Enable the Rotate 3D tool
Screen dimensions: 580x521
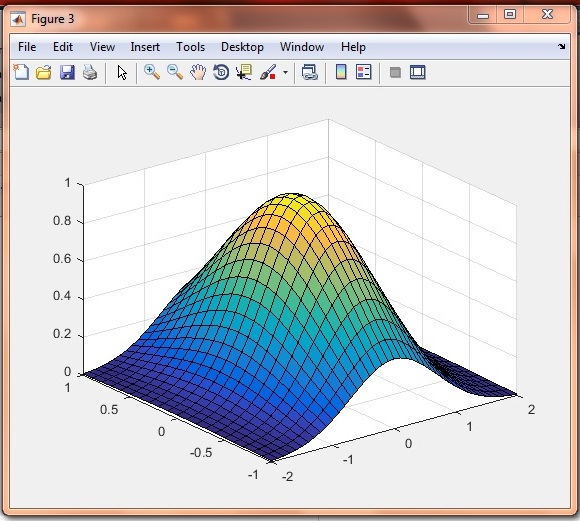coord(221,72)
